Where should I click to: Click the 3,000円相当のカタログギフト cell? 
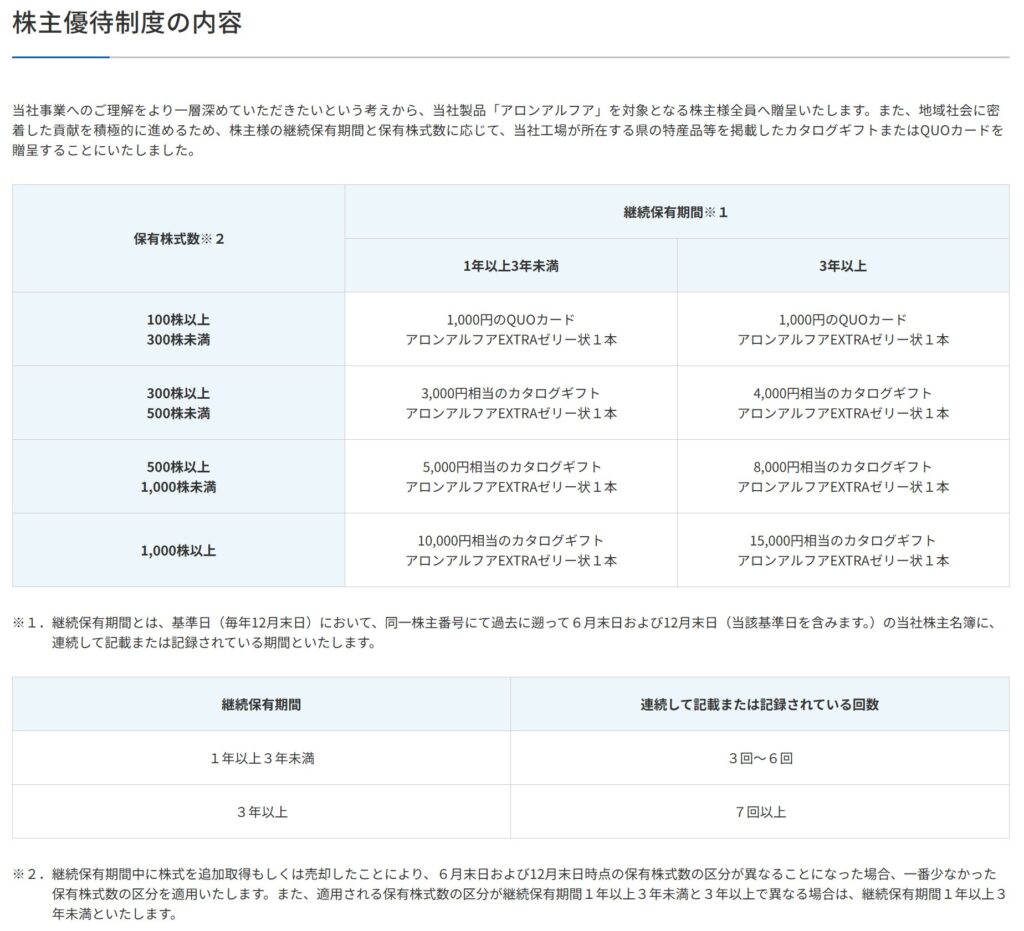click(511, 403)
